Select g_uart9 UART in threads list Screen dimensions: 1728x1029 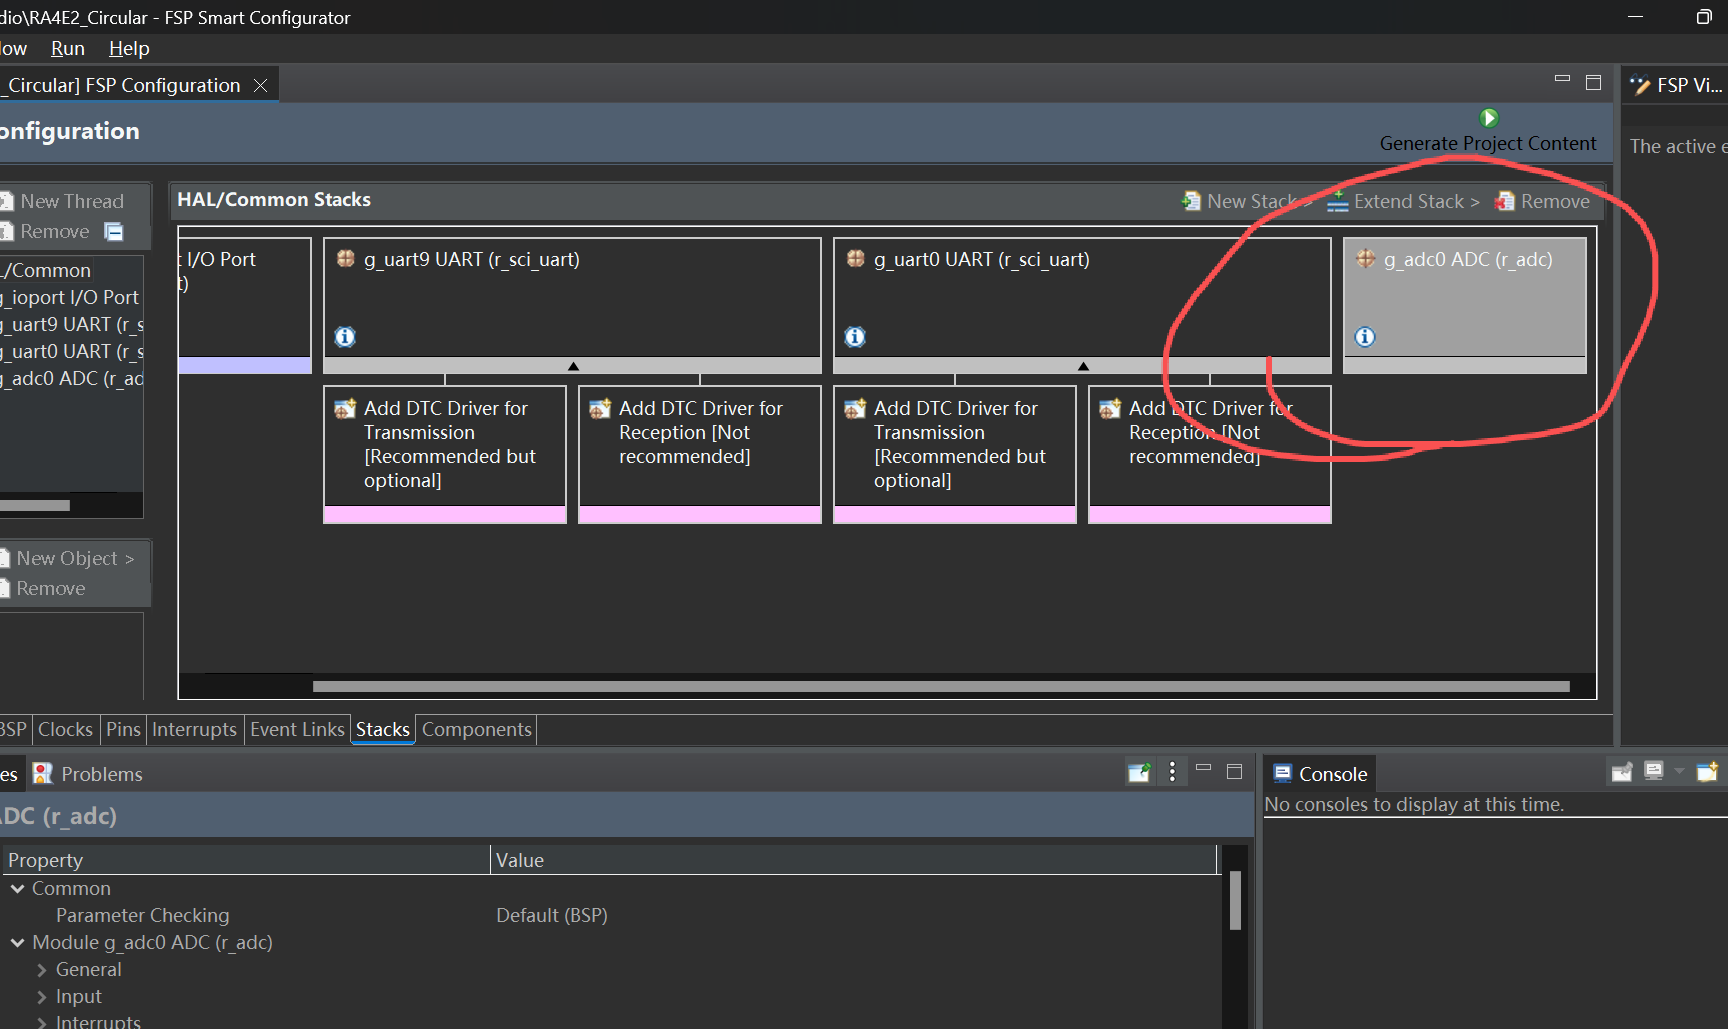[72, 324]
